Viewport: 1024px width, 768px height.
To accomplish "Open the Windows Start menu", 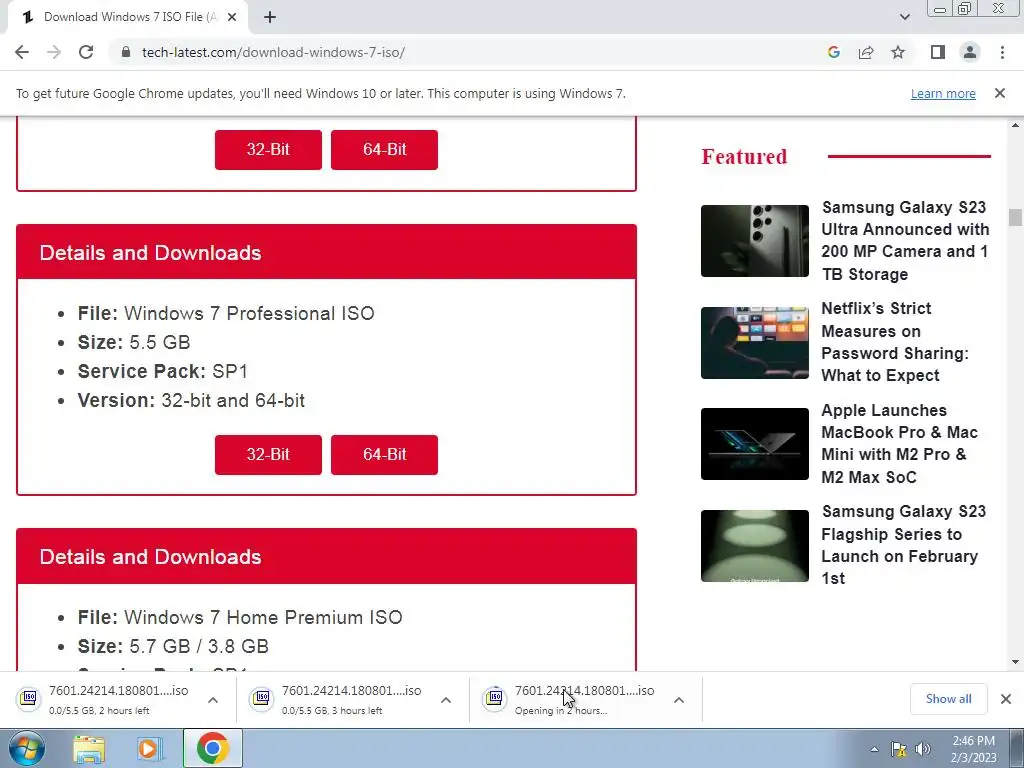I will click(26, 748).
